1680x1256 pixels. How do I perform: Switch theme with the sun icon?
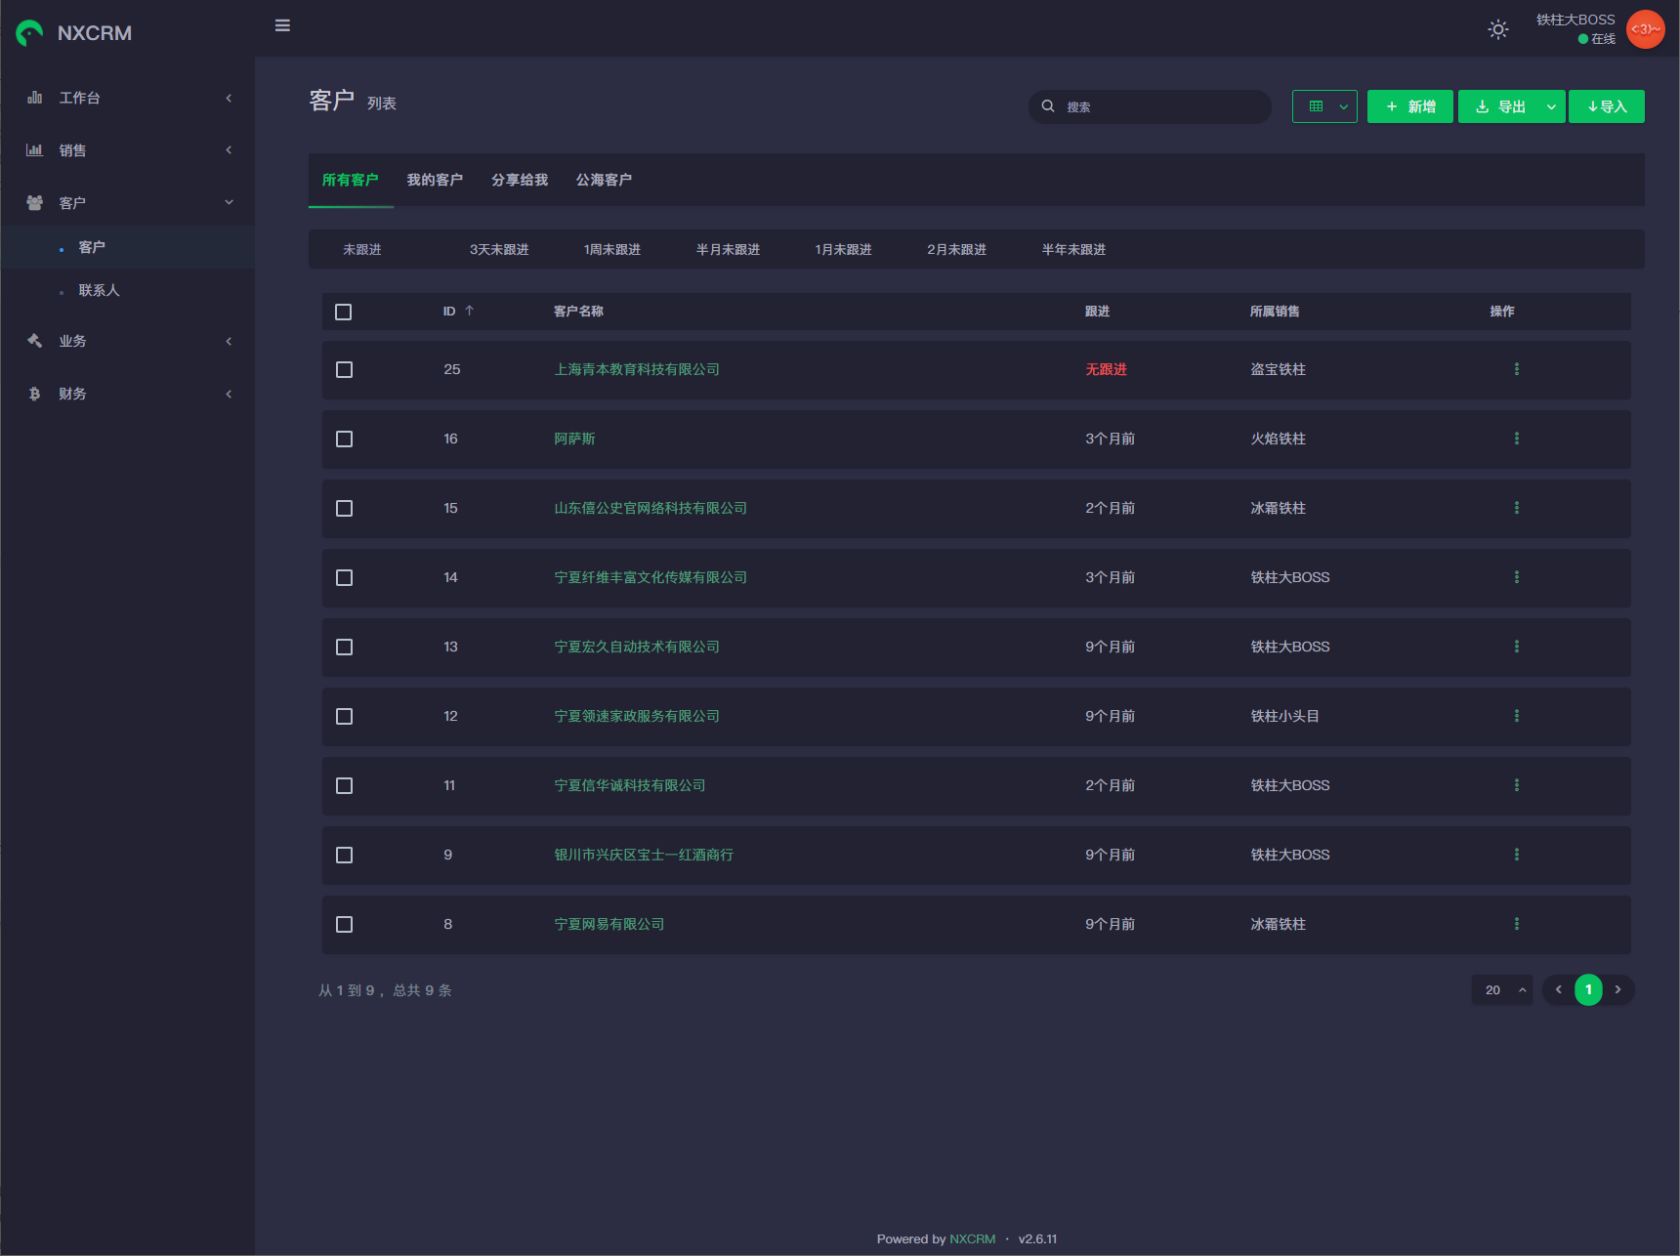(1497, 29)
